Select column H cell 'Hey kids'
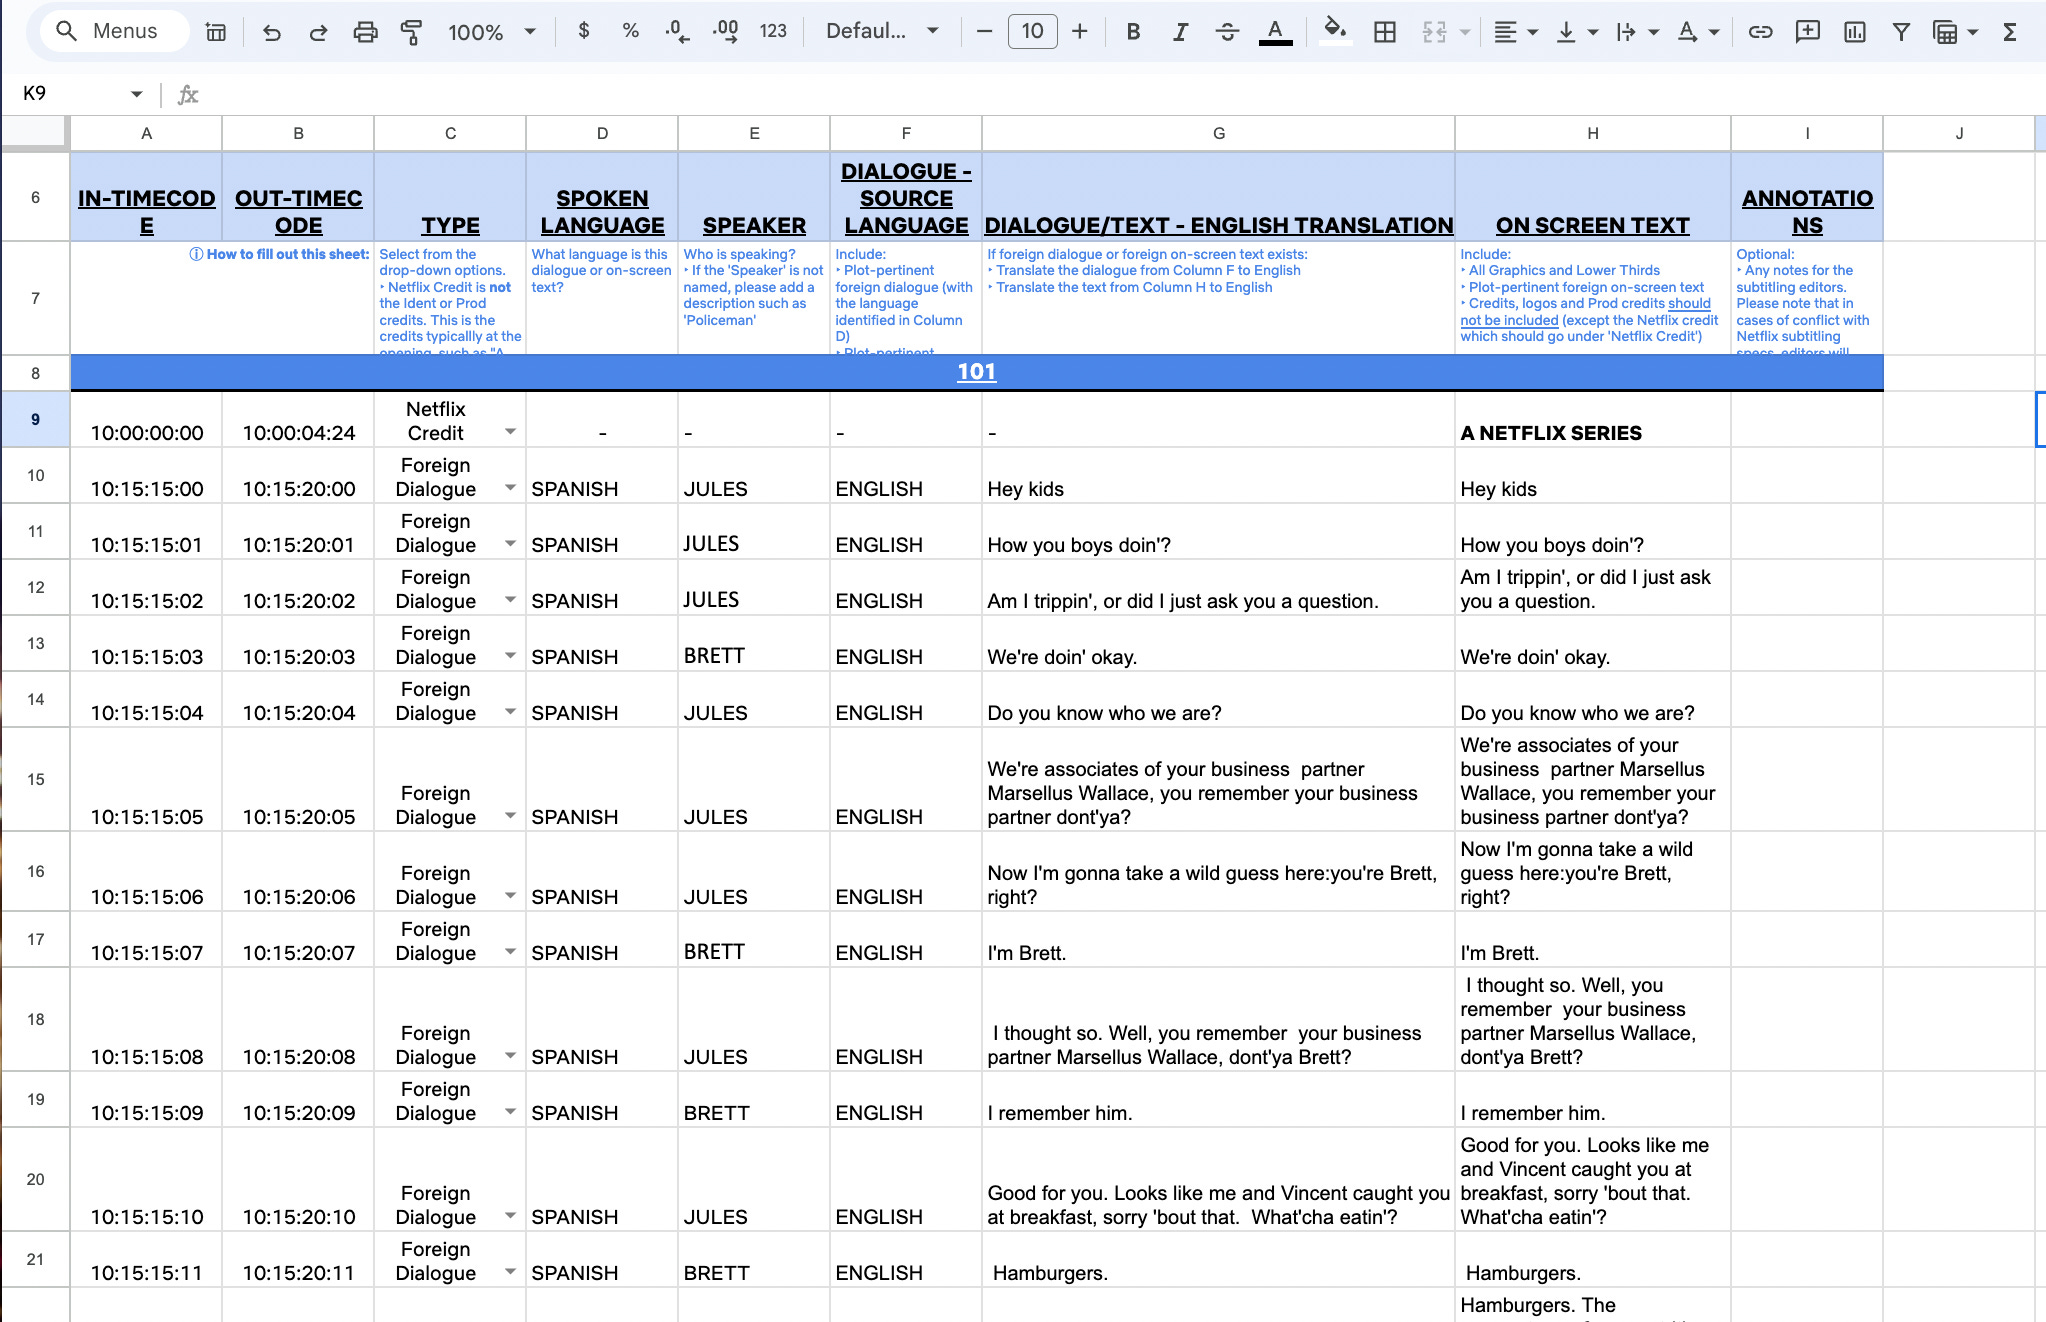Viewport: 2046px width, 1322px height. (1592, 475)
